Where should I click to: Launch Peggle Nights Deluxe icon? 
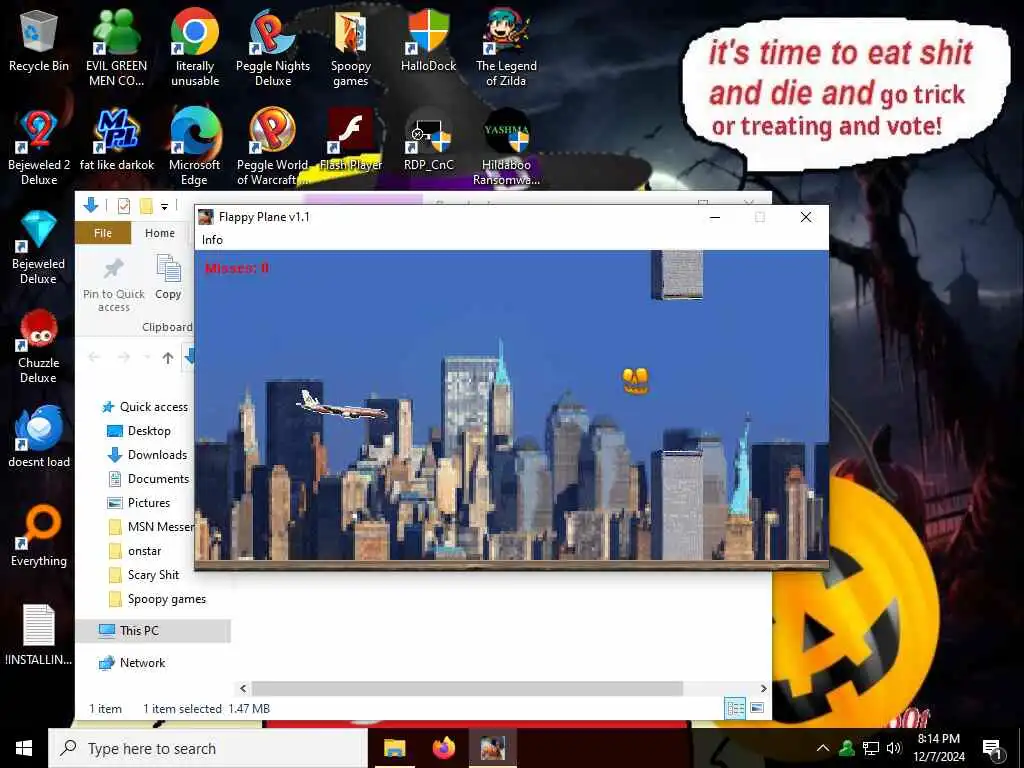(272, 48)
